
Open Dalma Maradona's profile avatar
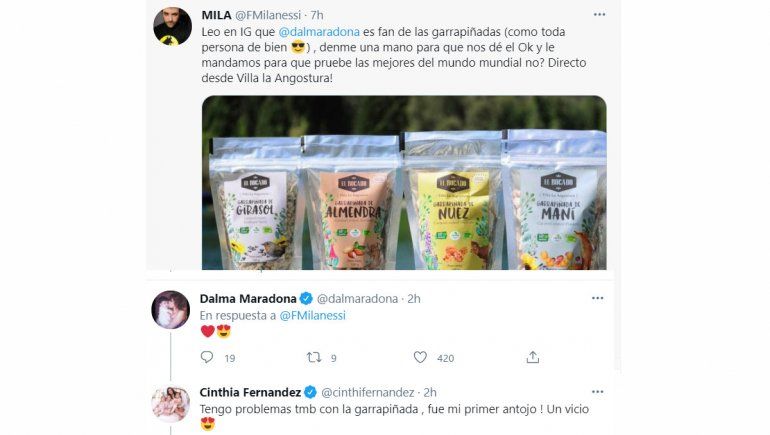[x=171, y=309]
